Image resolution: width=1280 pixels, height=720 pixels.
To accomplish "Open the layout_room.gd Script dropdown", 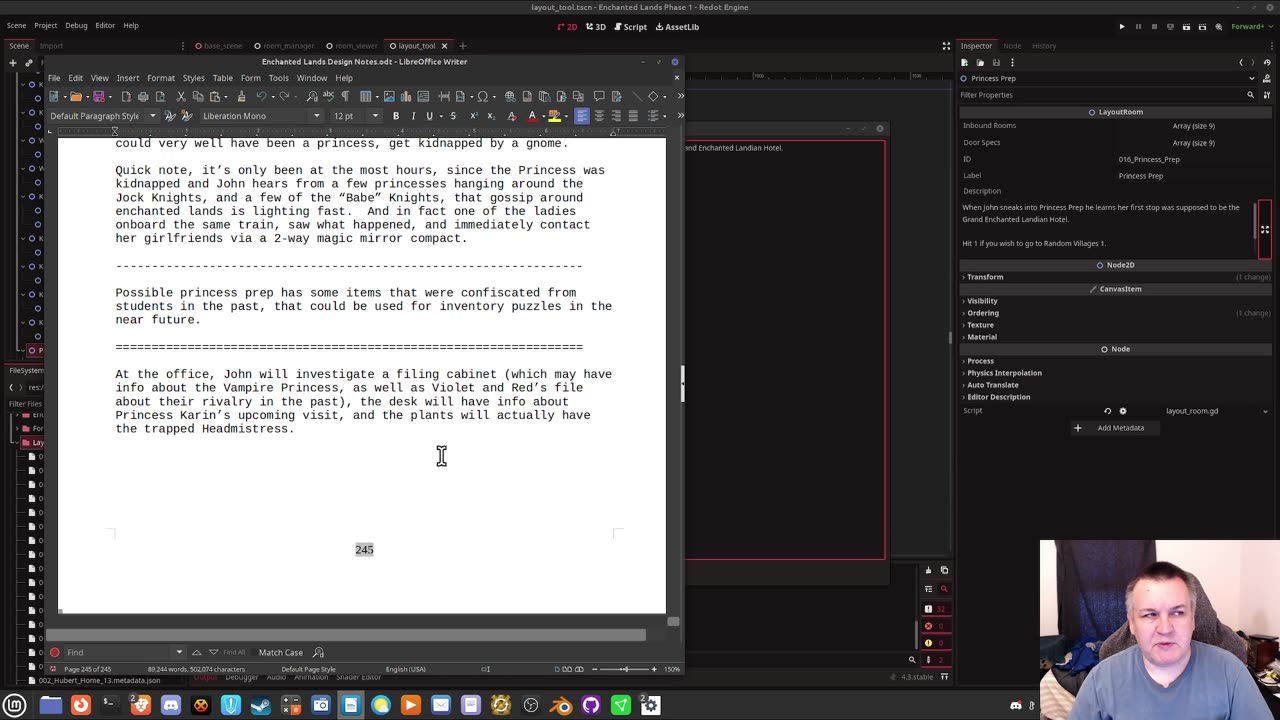I will [x=1265, y=411].
